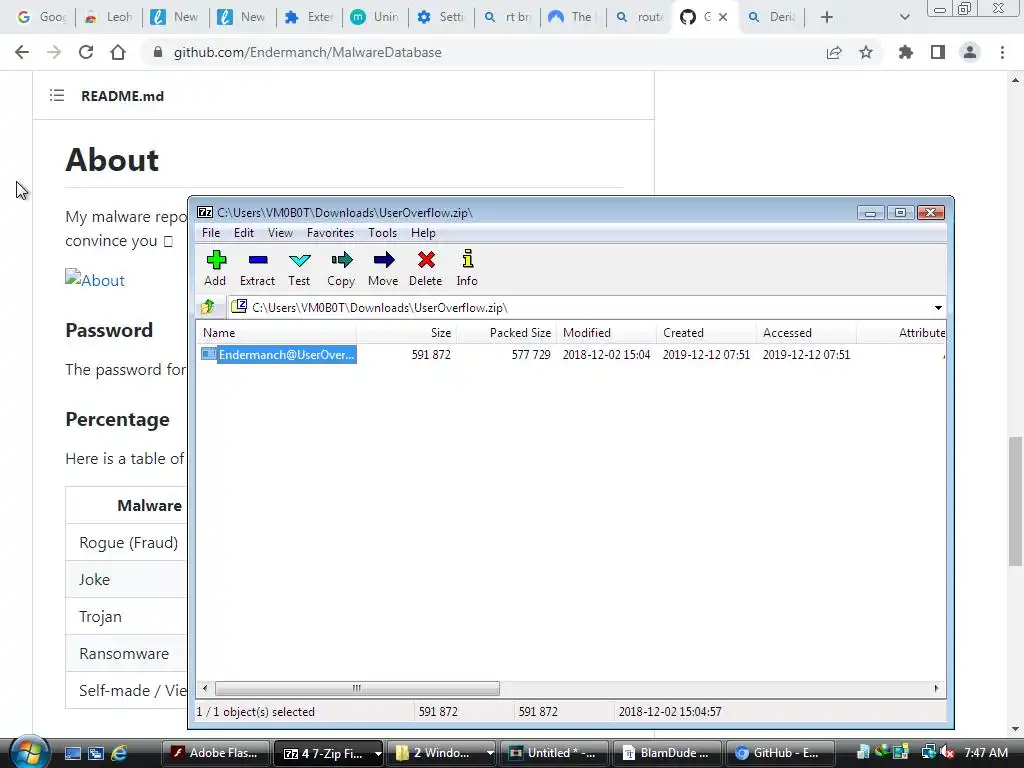Image resolution: width=1024 pixels, height=768 pixels.
Task: Open the Favorites menu in 7-Zip
Action: (x=330, y=232)
